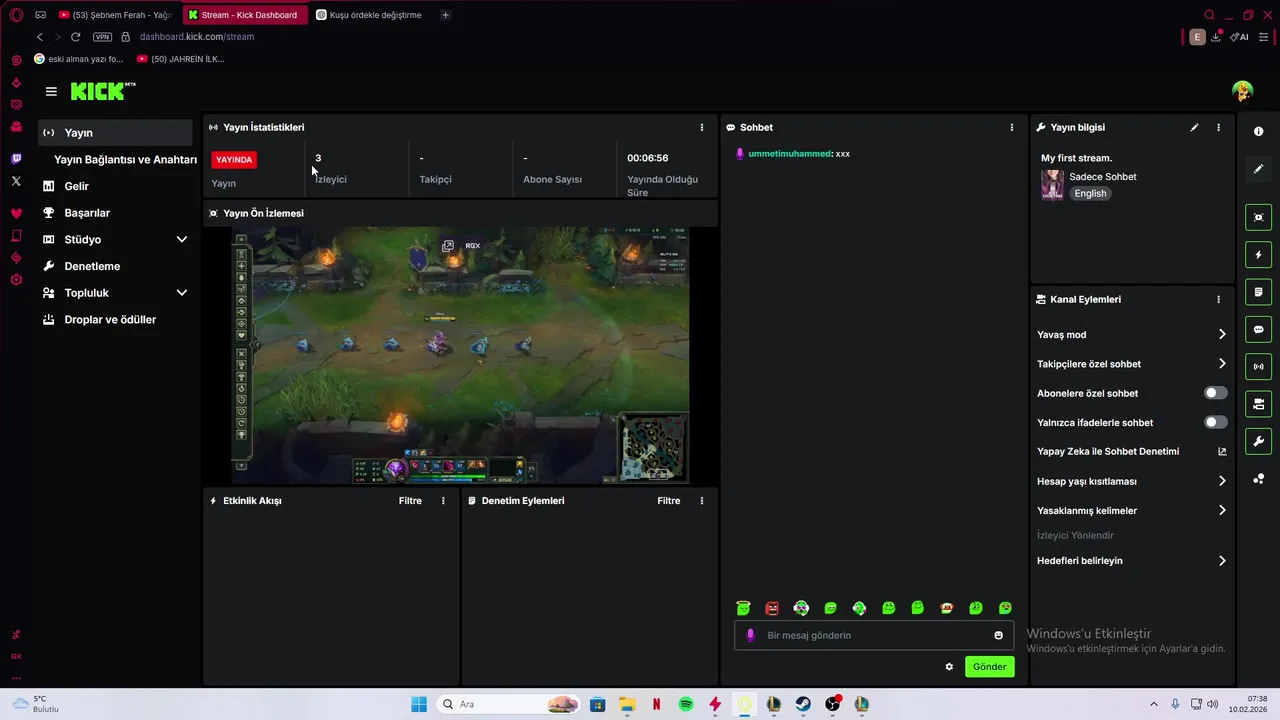Click the Bir mesaj gönderin field

(874, 635)
